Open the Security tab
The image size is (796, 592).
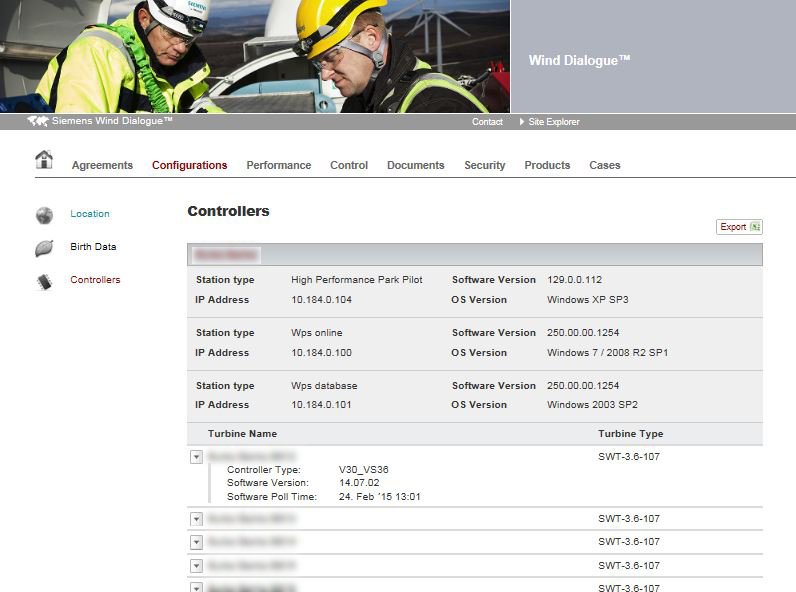pyautogui.click(x=485, y=166)
